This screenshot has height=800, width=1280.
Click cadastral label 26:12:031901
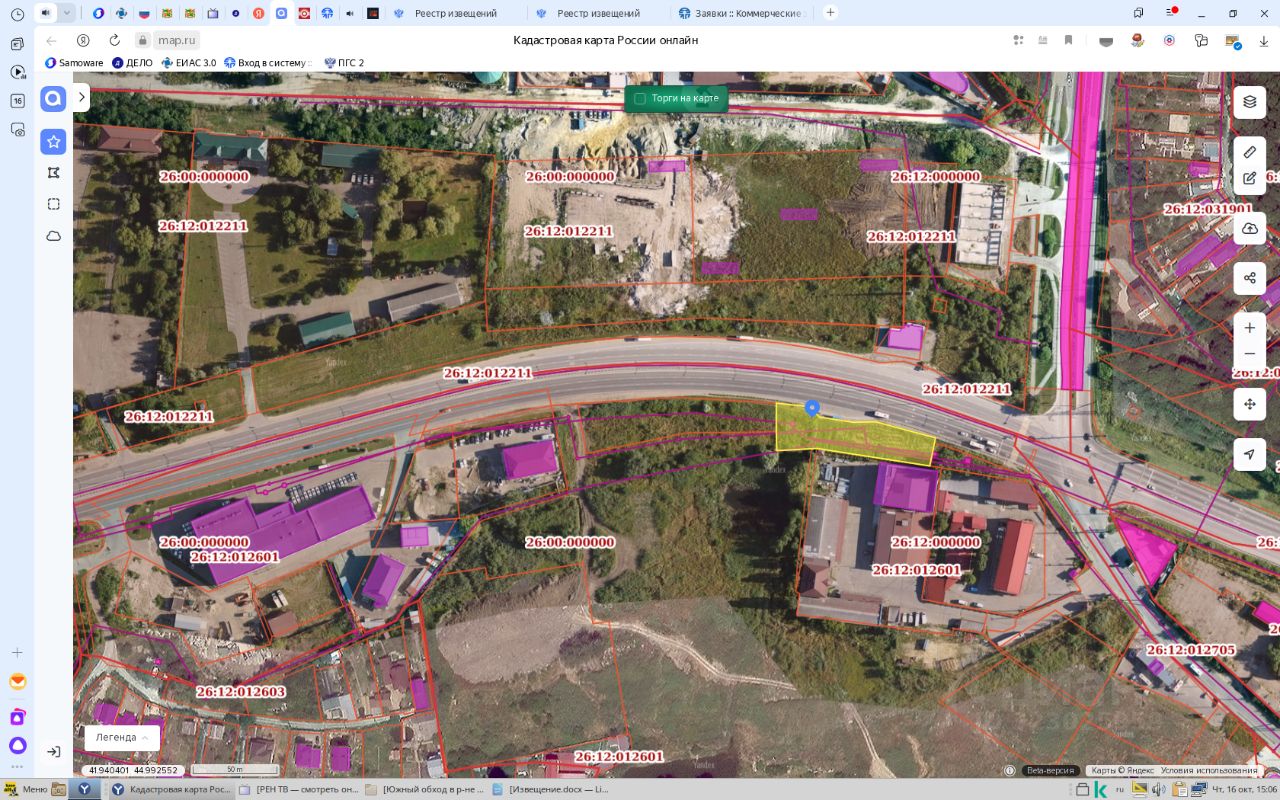(1208, 209)
